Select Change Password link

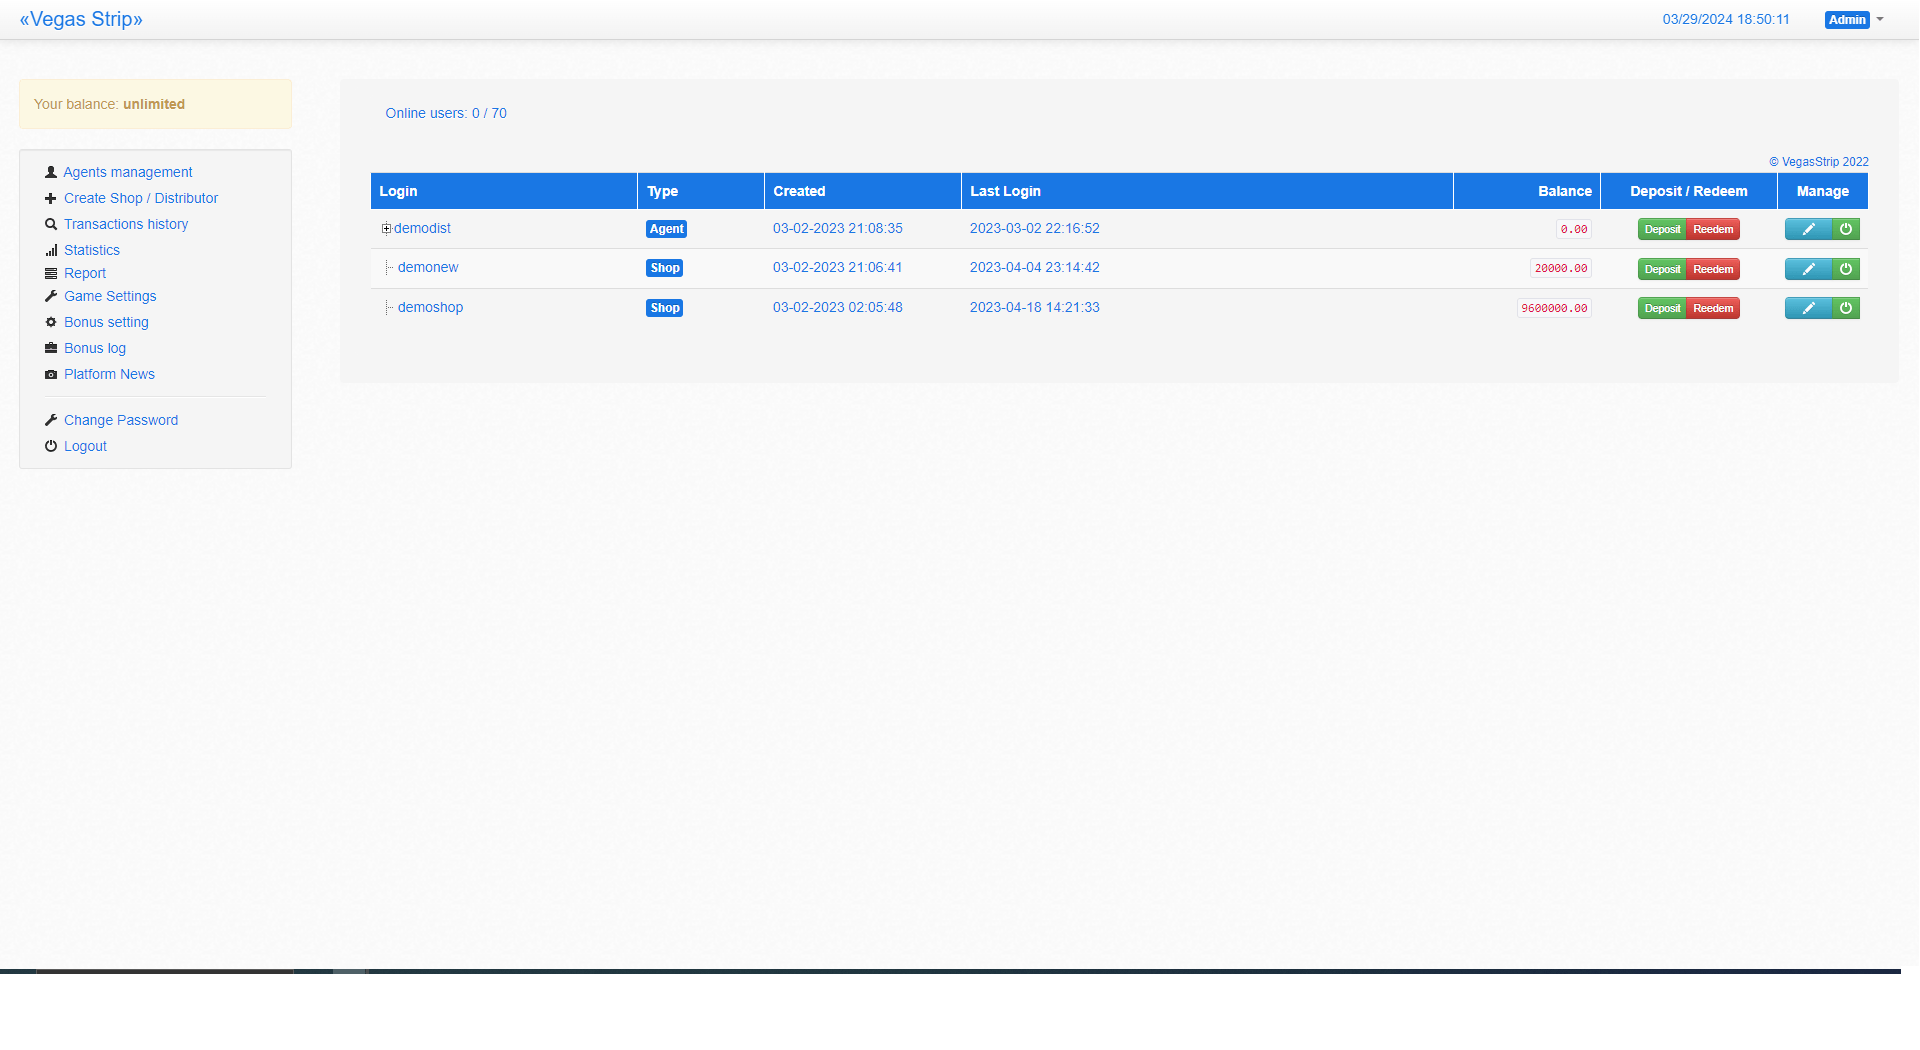[121, 420]
